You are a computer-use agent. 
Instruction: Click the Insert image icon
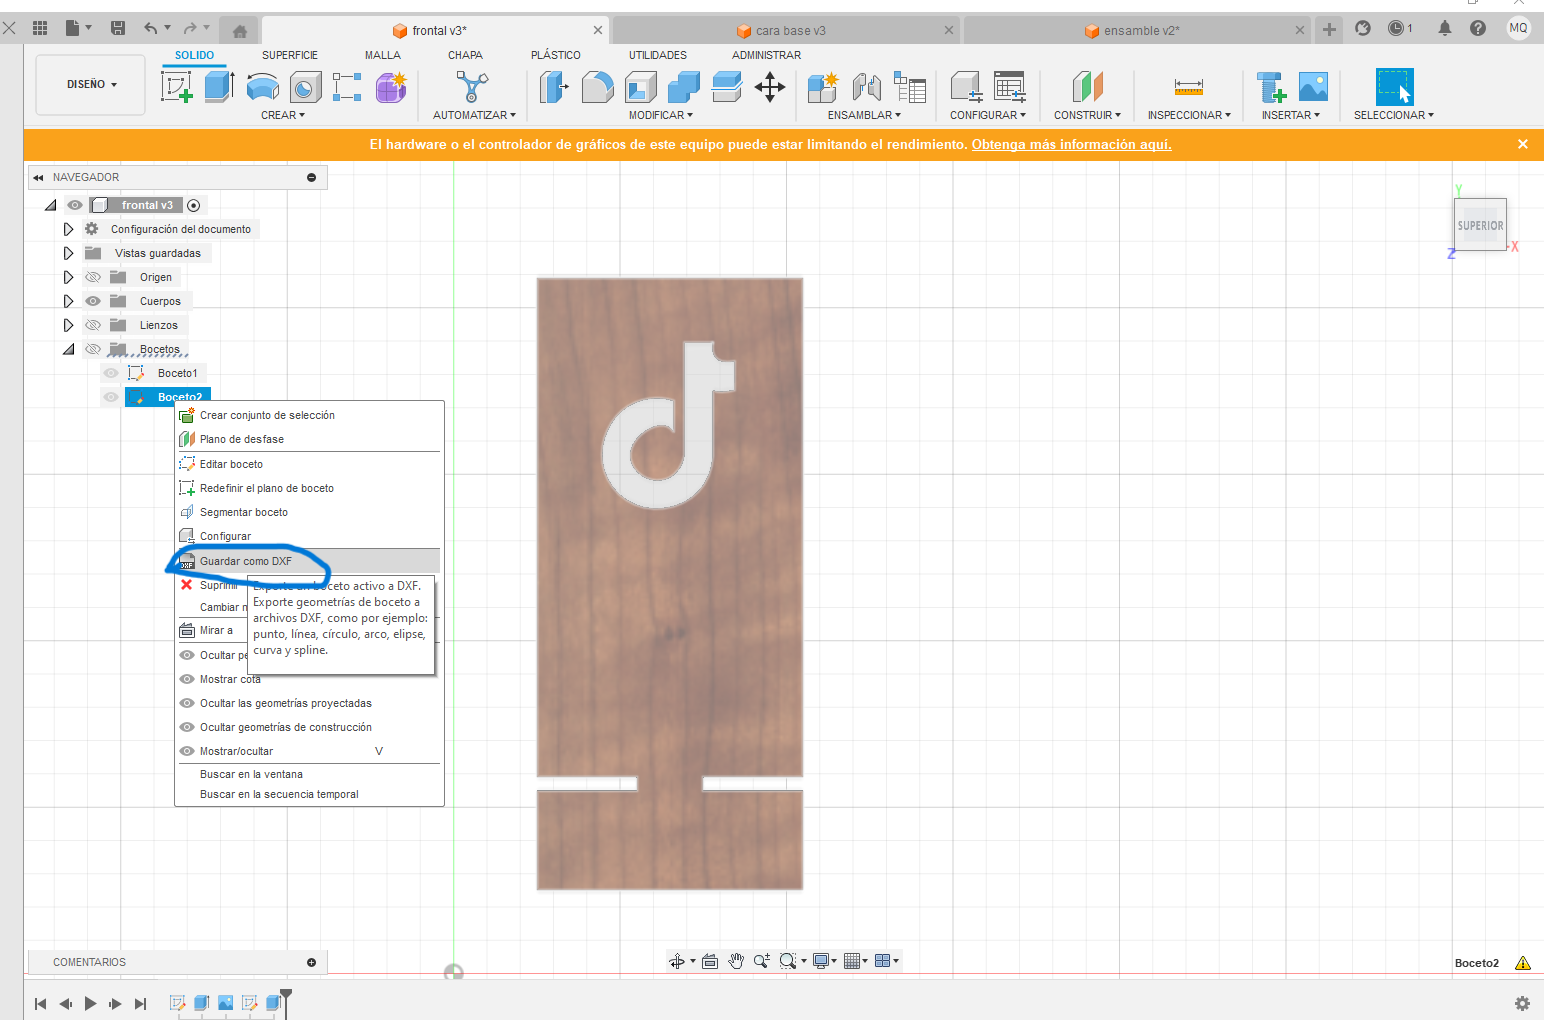[x=1313, y=87]
